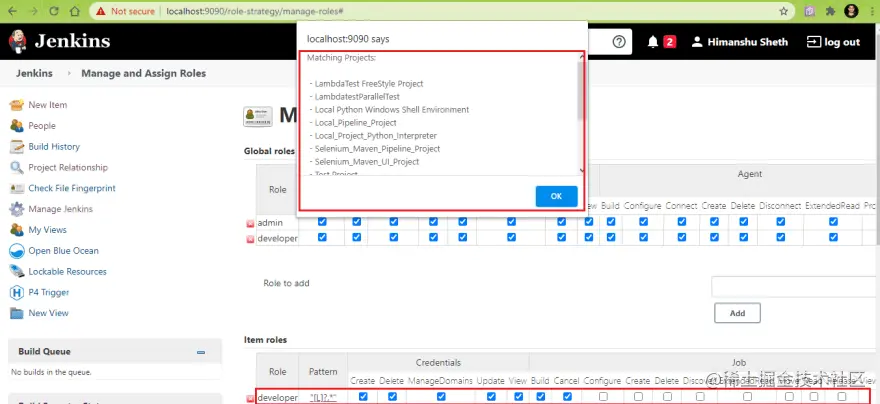Toggle global developer Agent Delete checkbox
The image size is (880, 404).
(744, 237)
